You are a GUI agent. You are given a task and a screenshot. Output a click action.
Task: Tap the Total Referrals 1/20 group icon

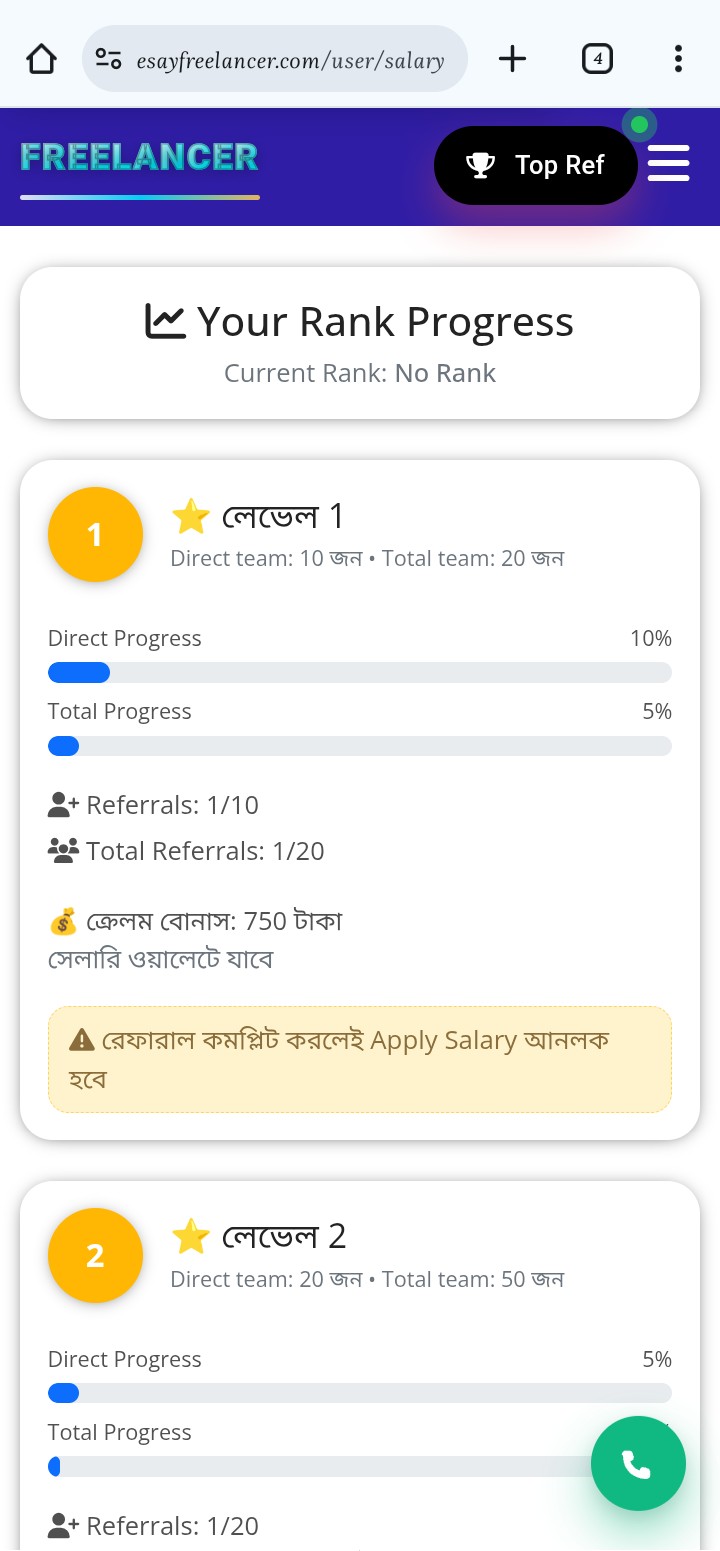(63, 851)
